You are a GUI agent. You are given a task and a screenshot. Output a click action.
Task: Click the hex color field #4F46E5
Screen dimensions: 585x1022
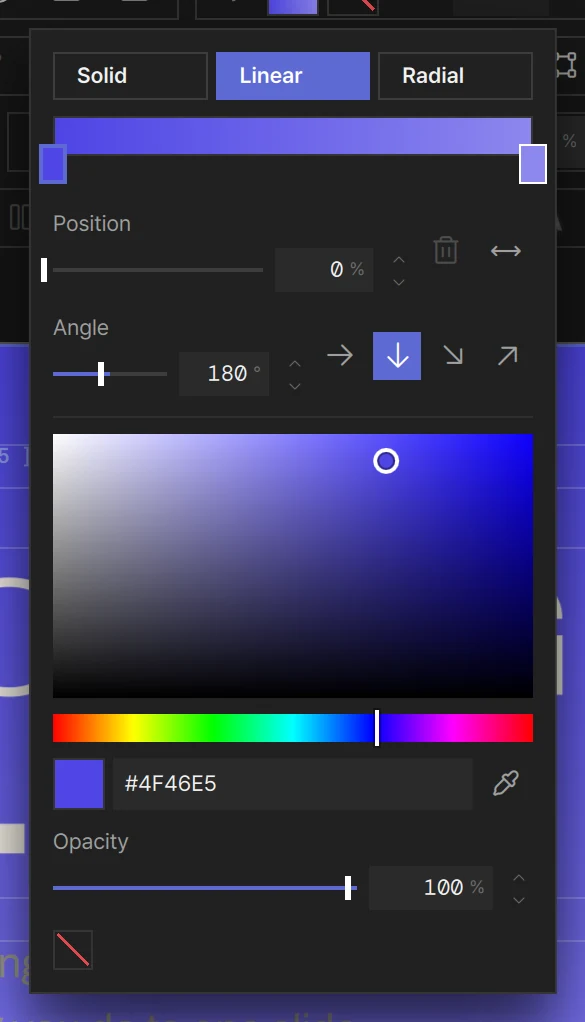pyautogui.click(x=292, y=783)
